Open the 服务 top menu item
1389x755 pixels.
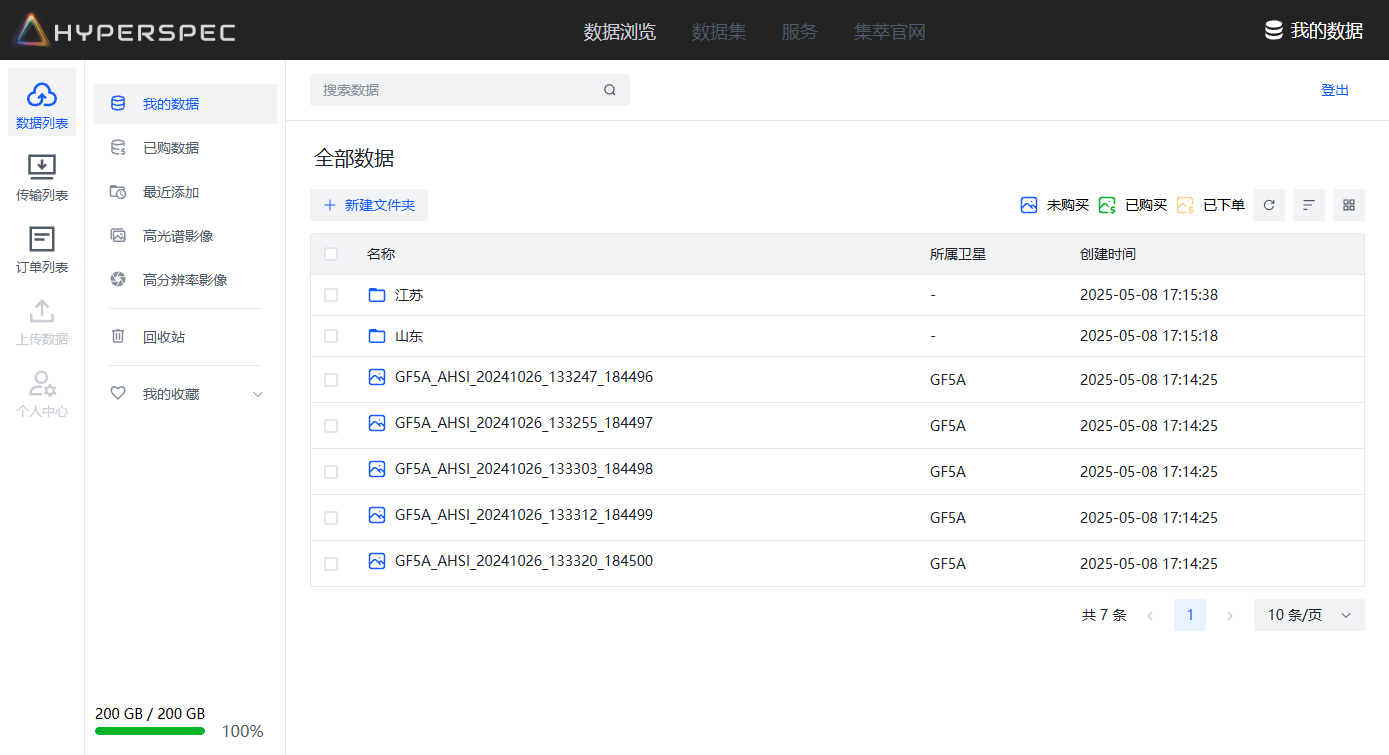point(799,32)
